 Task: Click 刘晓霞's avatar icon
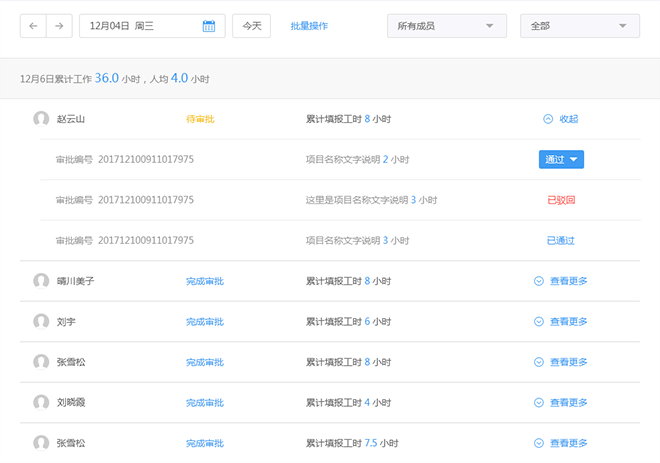[x=41, y=402]
